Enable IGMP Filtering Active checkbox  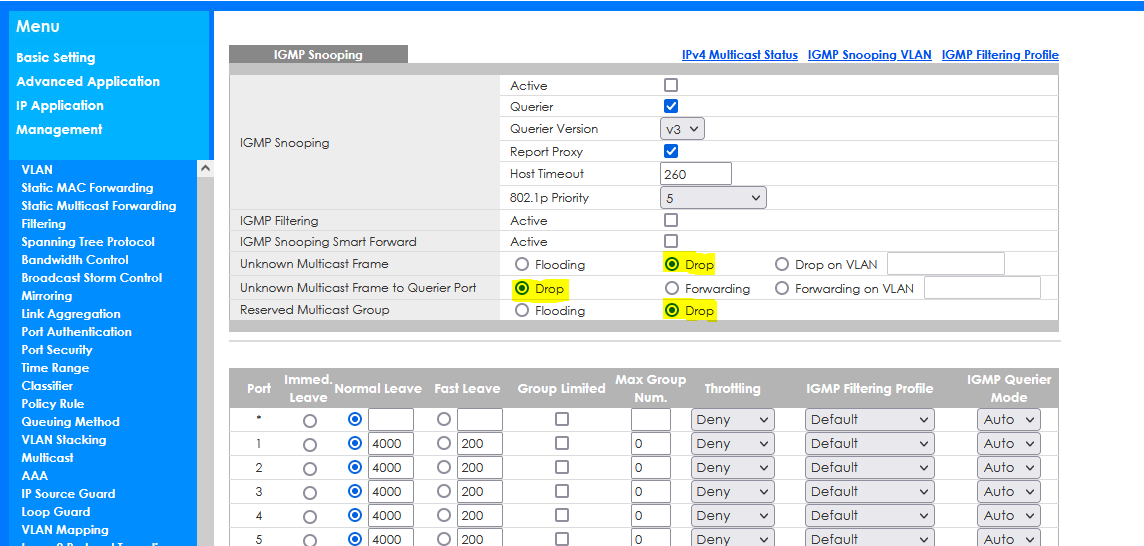[671, 220]
